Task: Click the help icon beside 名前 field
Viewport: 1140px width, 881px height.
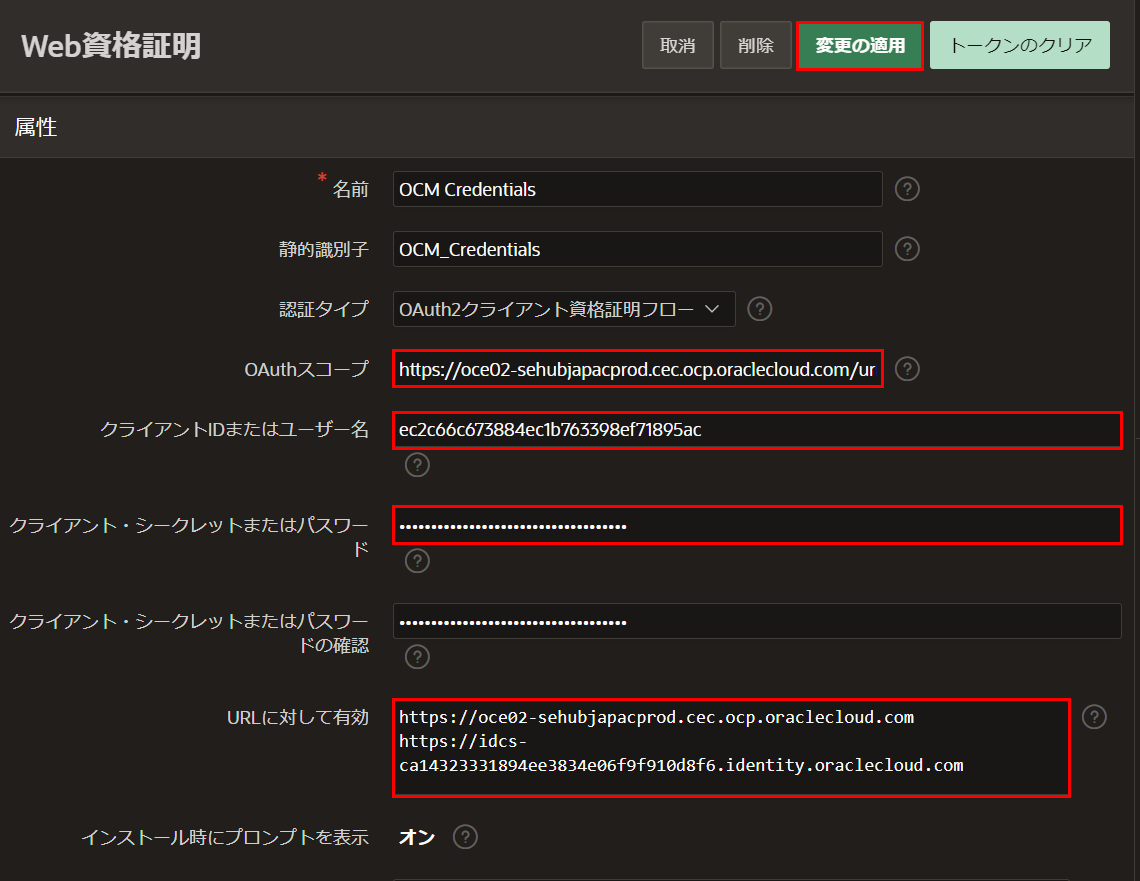Action: (x=907, y=189)
